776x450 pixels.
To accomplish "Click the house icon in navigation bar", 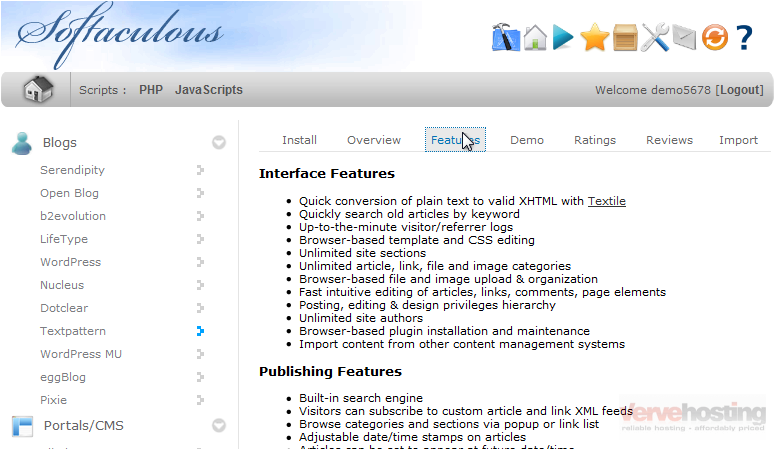I will [x=38, y=90].
